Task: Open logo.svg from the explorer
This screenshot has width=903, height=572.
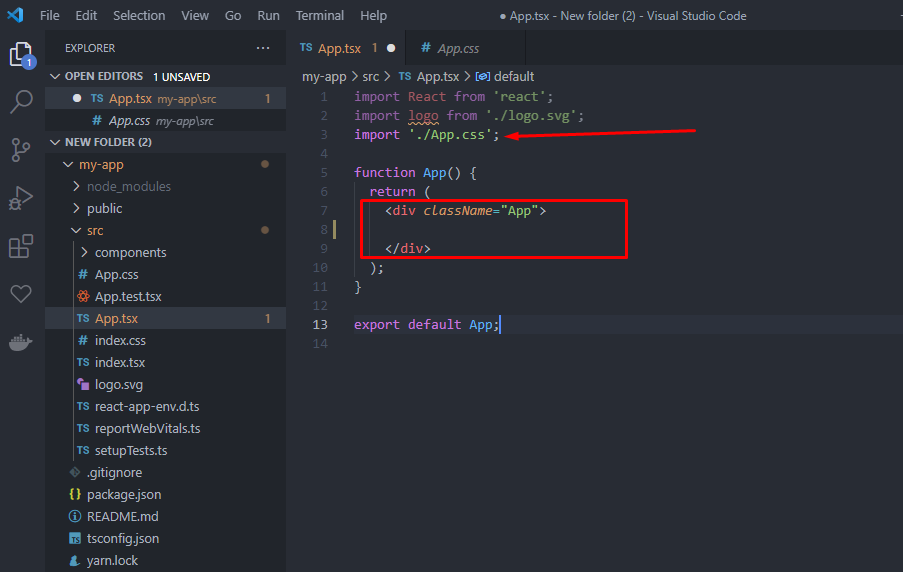Action: click(119, 384)
